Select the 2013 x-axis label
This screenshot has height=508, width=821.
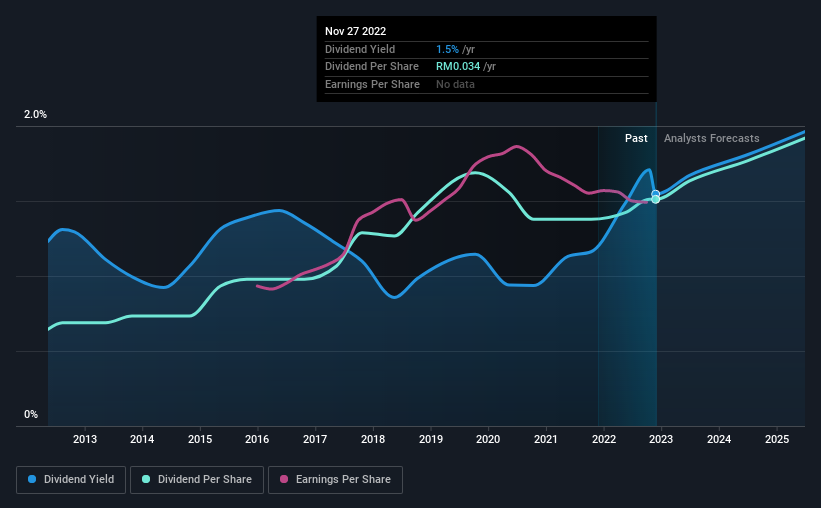pyautogui.click(x=85, y=439)
